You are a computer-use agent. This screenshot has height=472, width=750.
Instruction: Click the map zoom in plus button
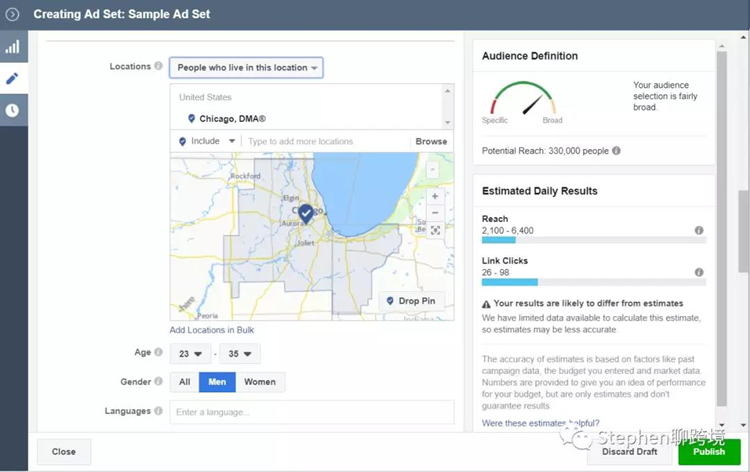(435, 196)
